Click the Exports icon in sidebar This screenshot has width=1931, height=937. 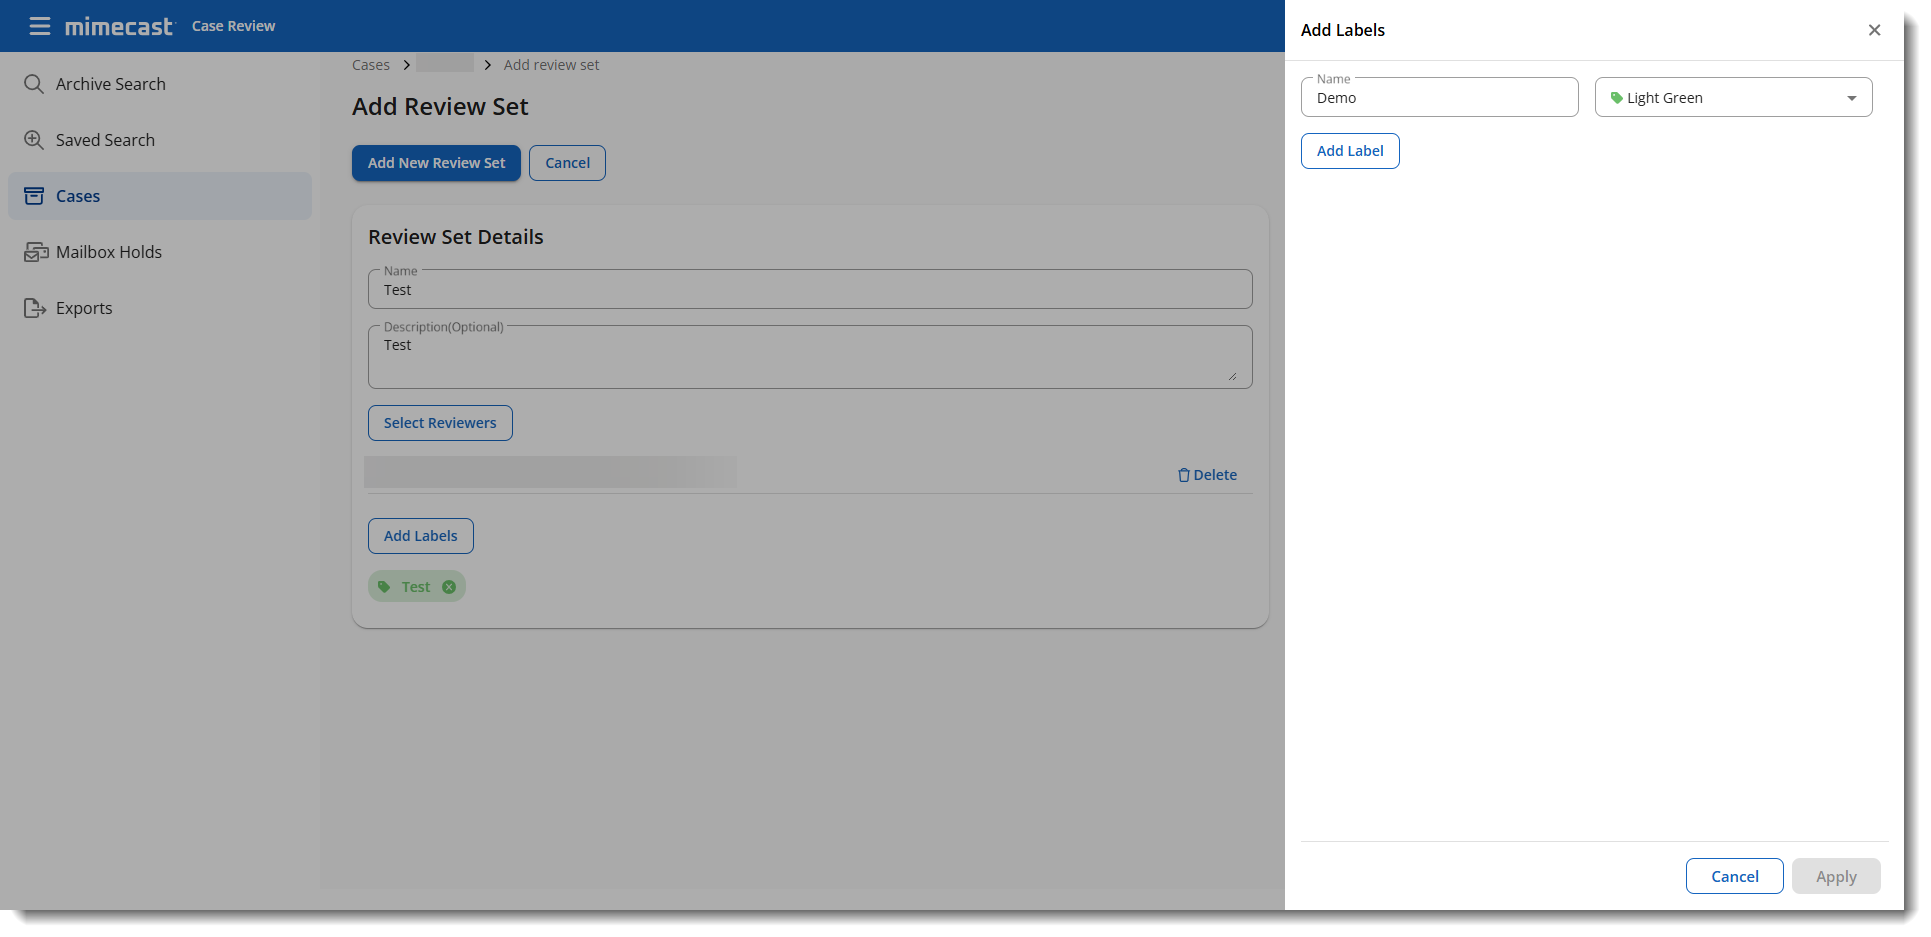point(35,308)
